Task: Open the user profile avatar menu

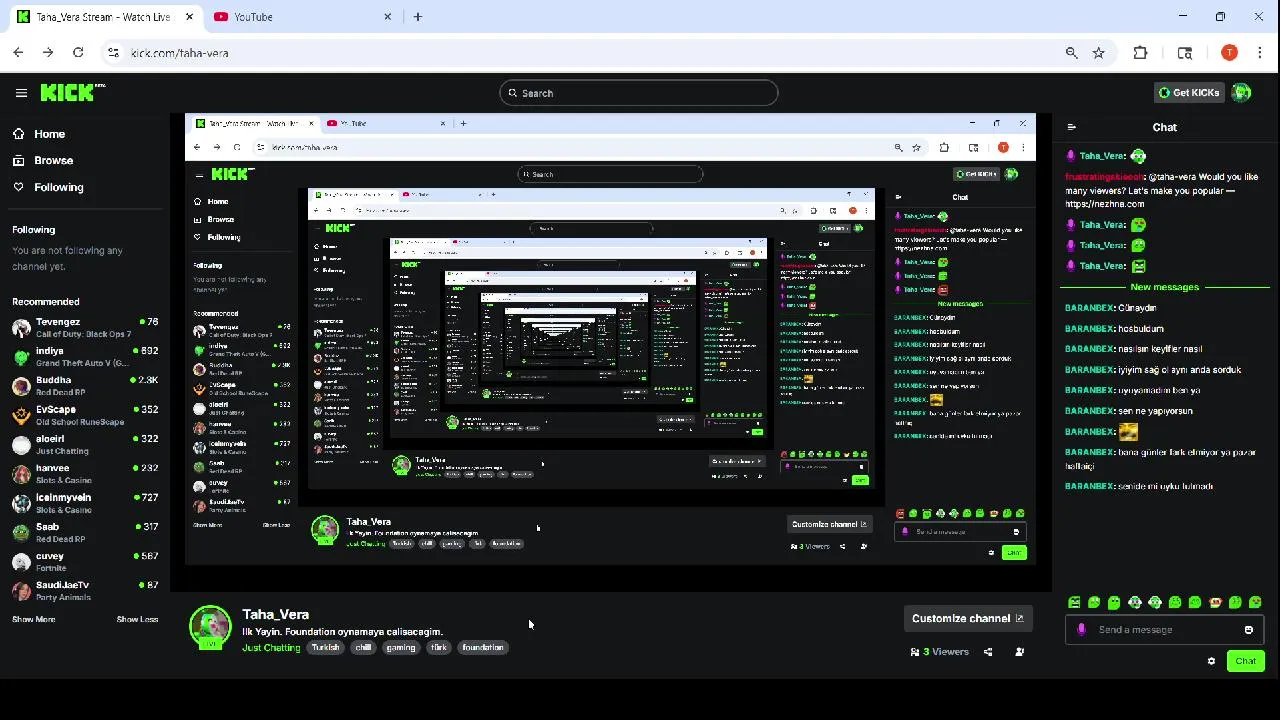Action: (1241, 92)
